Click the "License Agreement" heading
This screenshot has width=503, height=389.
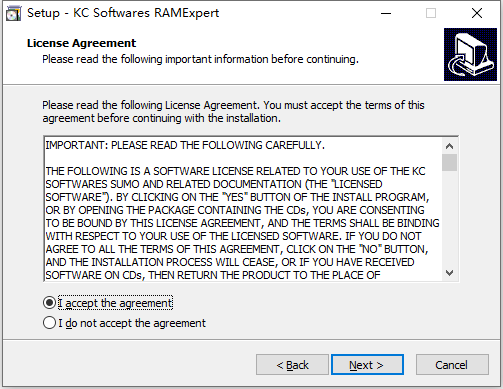coord(81,43)
